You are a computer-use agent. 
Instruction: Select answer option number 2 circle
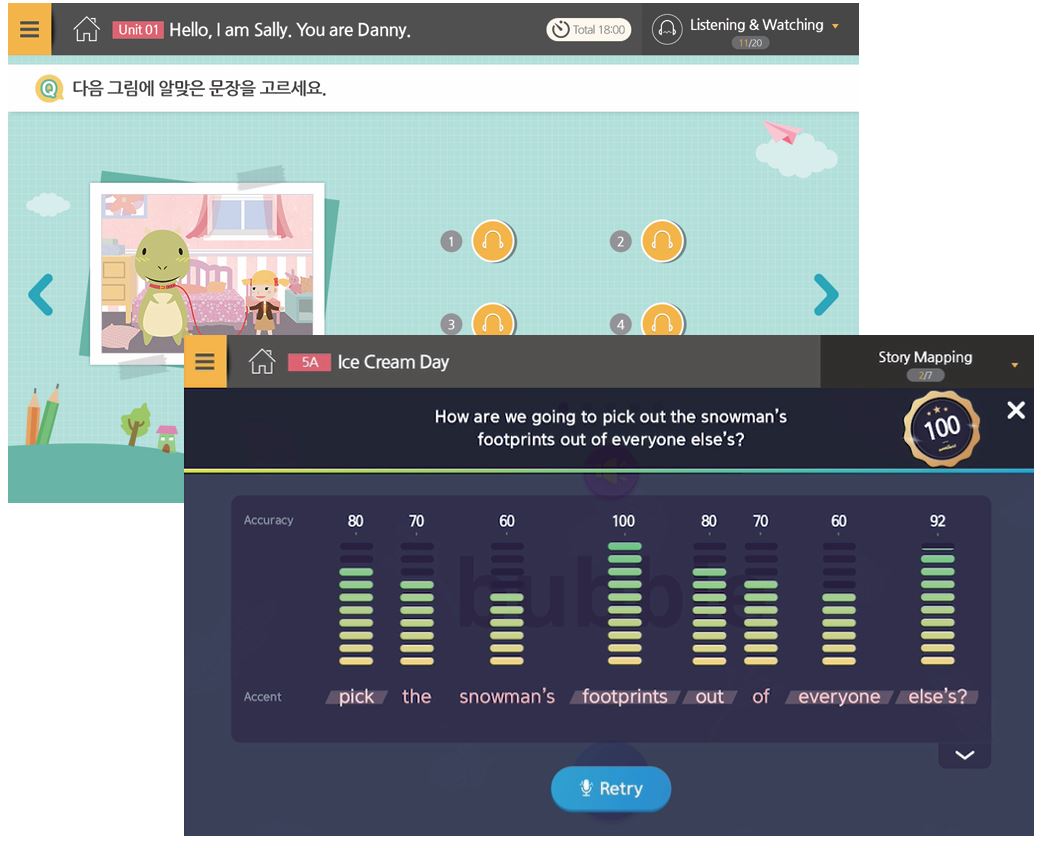621,241
